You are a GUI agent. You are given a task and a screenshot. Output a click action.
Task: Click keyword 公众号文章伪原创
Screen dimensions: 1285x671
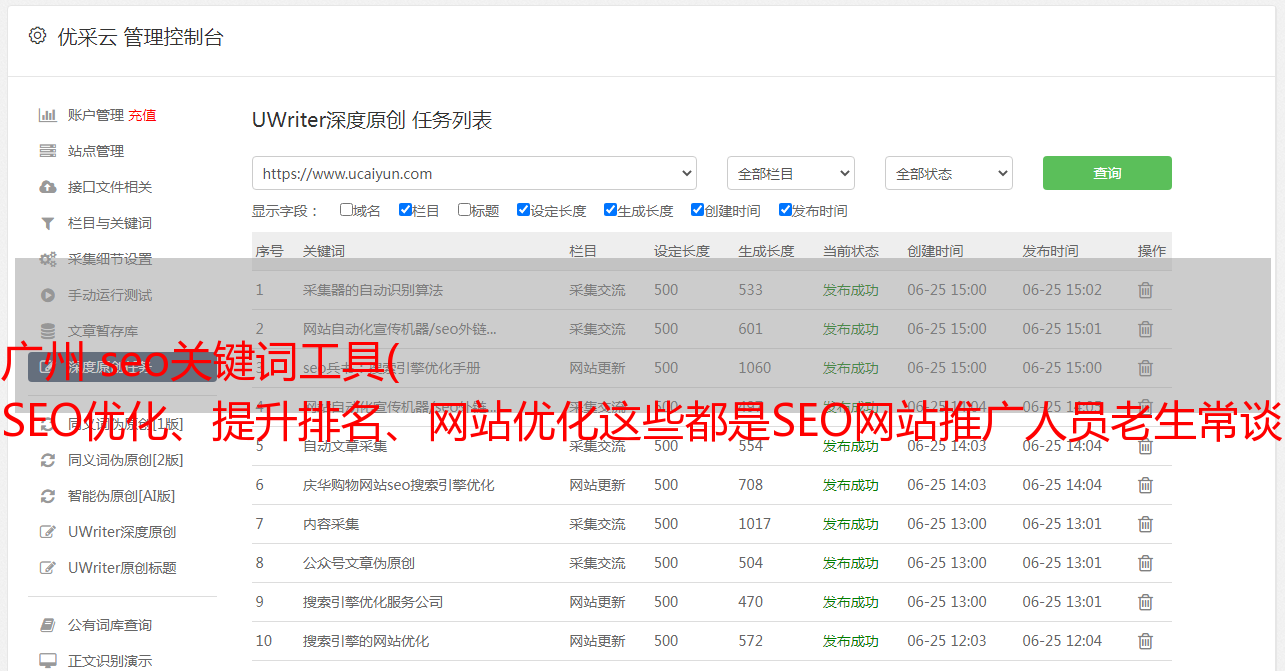(359, 563)
